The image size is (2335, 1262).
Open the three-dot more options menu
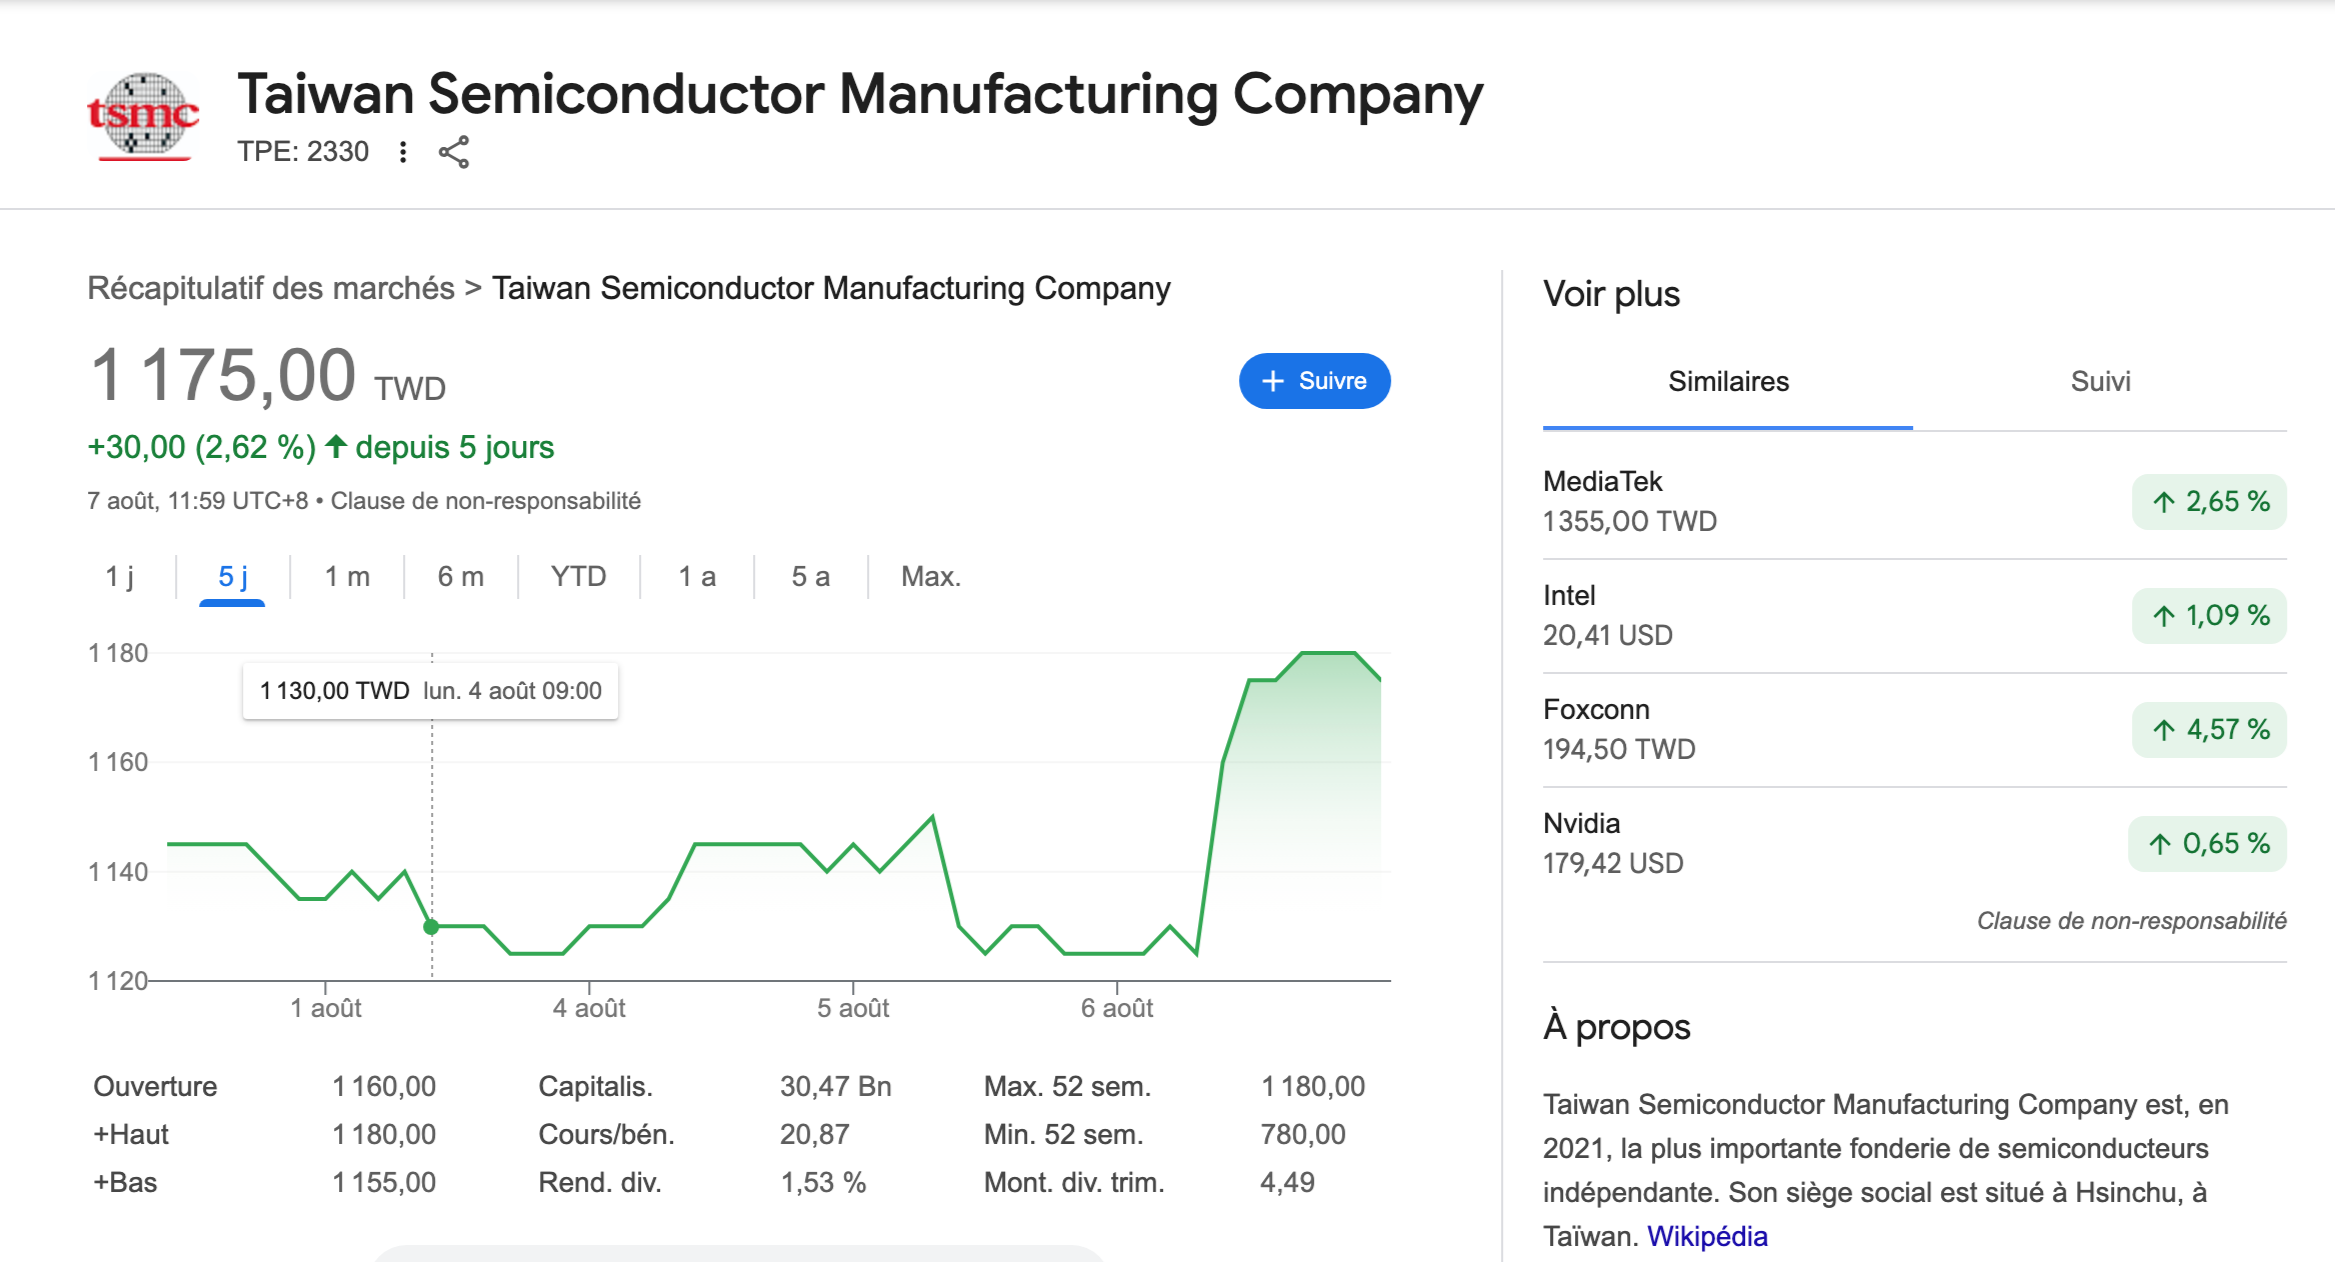(x=403, y=152)
